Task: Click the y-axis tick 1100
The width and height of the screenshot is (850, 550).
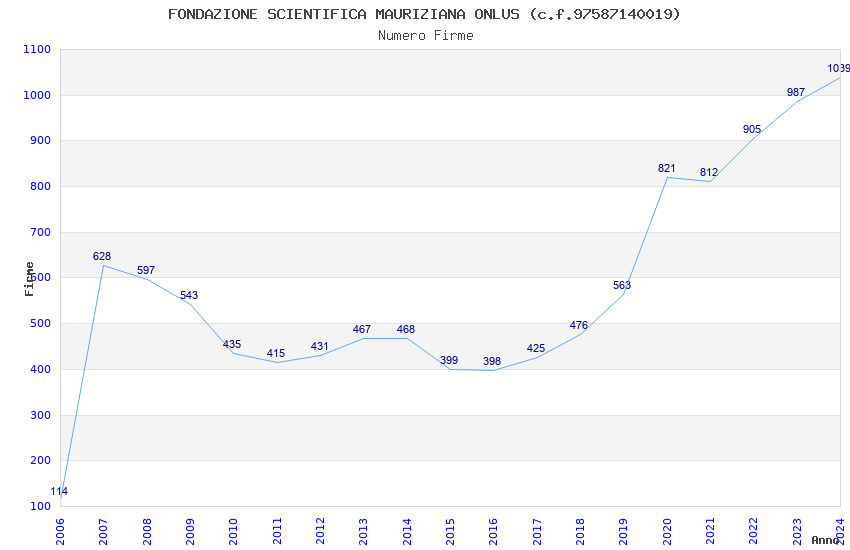Action: tap(37, 49)
